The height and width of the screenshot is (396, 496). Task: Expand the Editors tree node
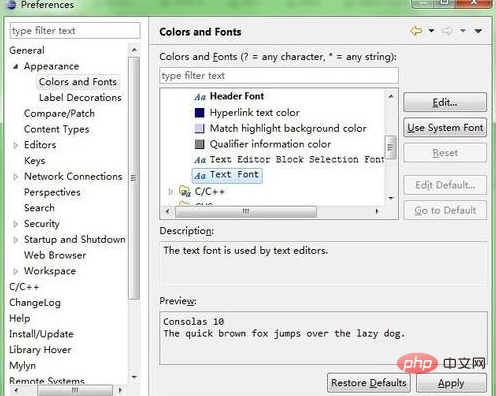[x=15, y=145]
